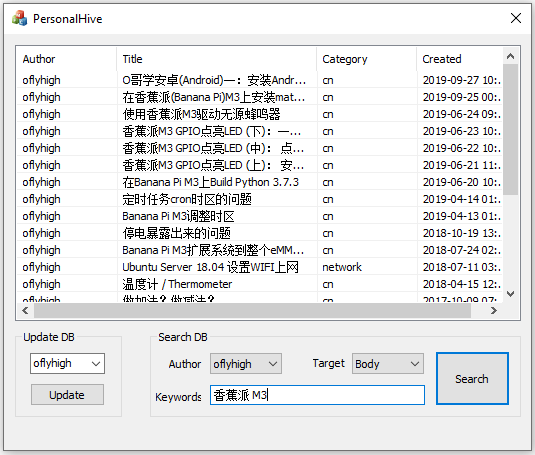535x455 pixels.
Task: Click the created date '2019-04-14 01:.'
Action: click(x=462, y=199)
